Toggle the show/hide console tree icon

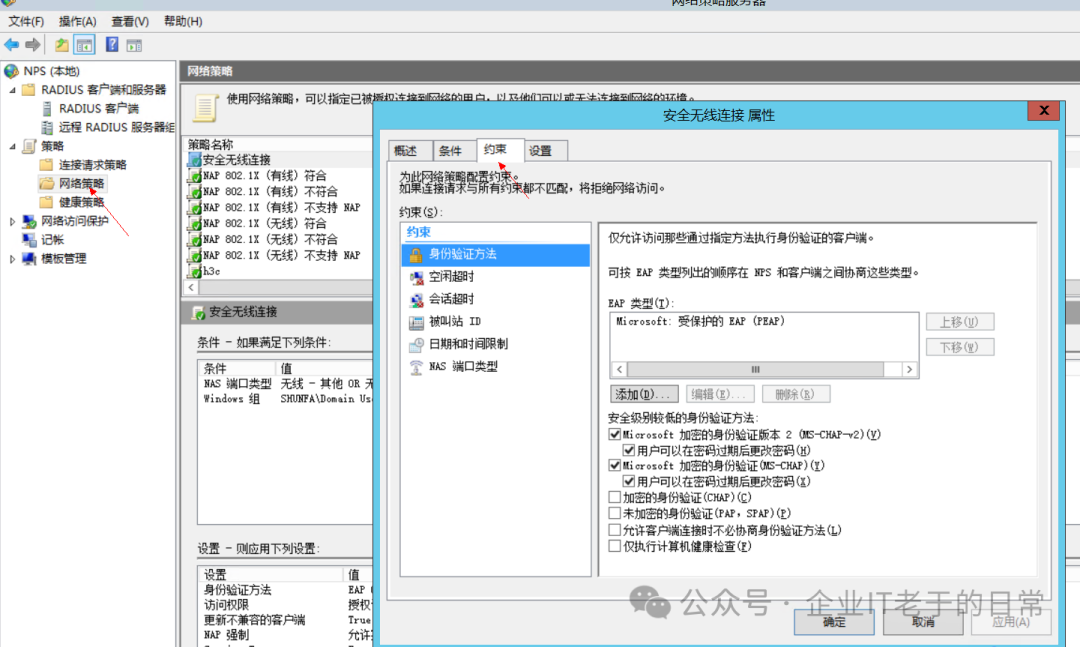click(x=84, y=45)
